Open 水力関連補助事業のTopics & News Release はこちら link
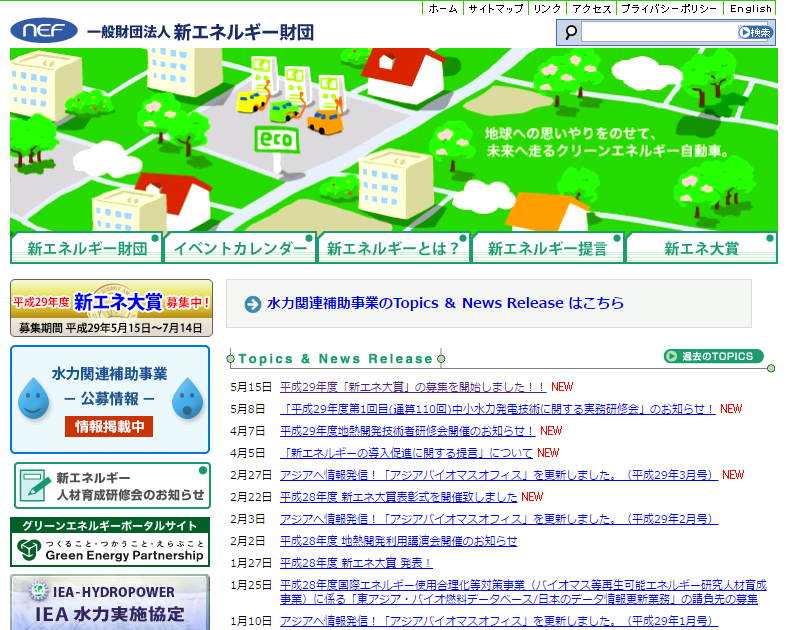This screenshot has width=787, height=630. [x=445, y=303]
